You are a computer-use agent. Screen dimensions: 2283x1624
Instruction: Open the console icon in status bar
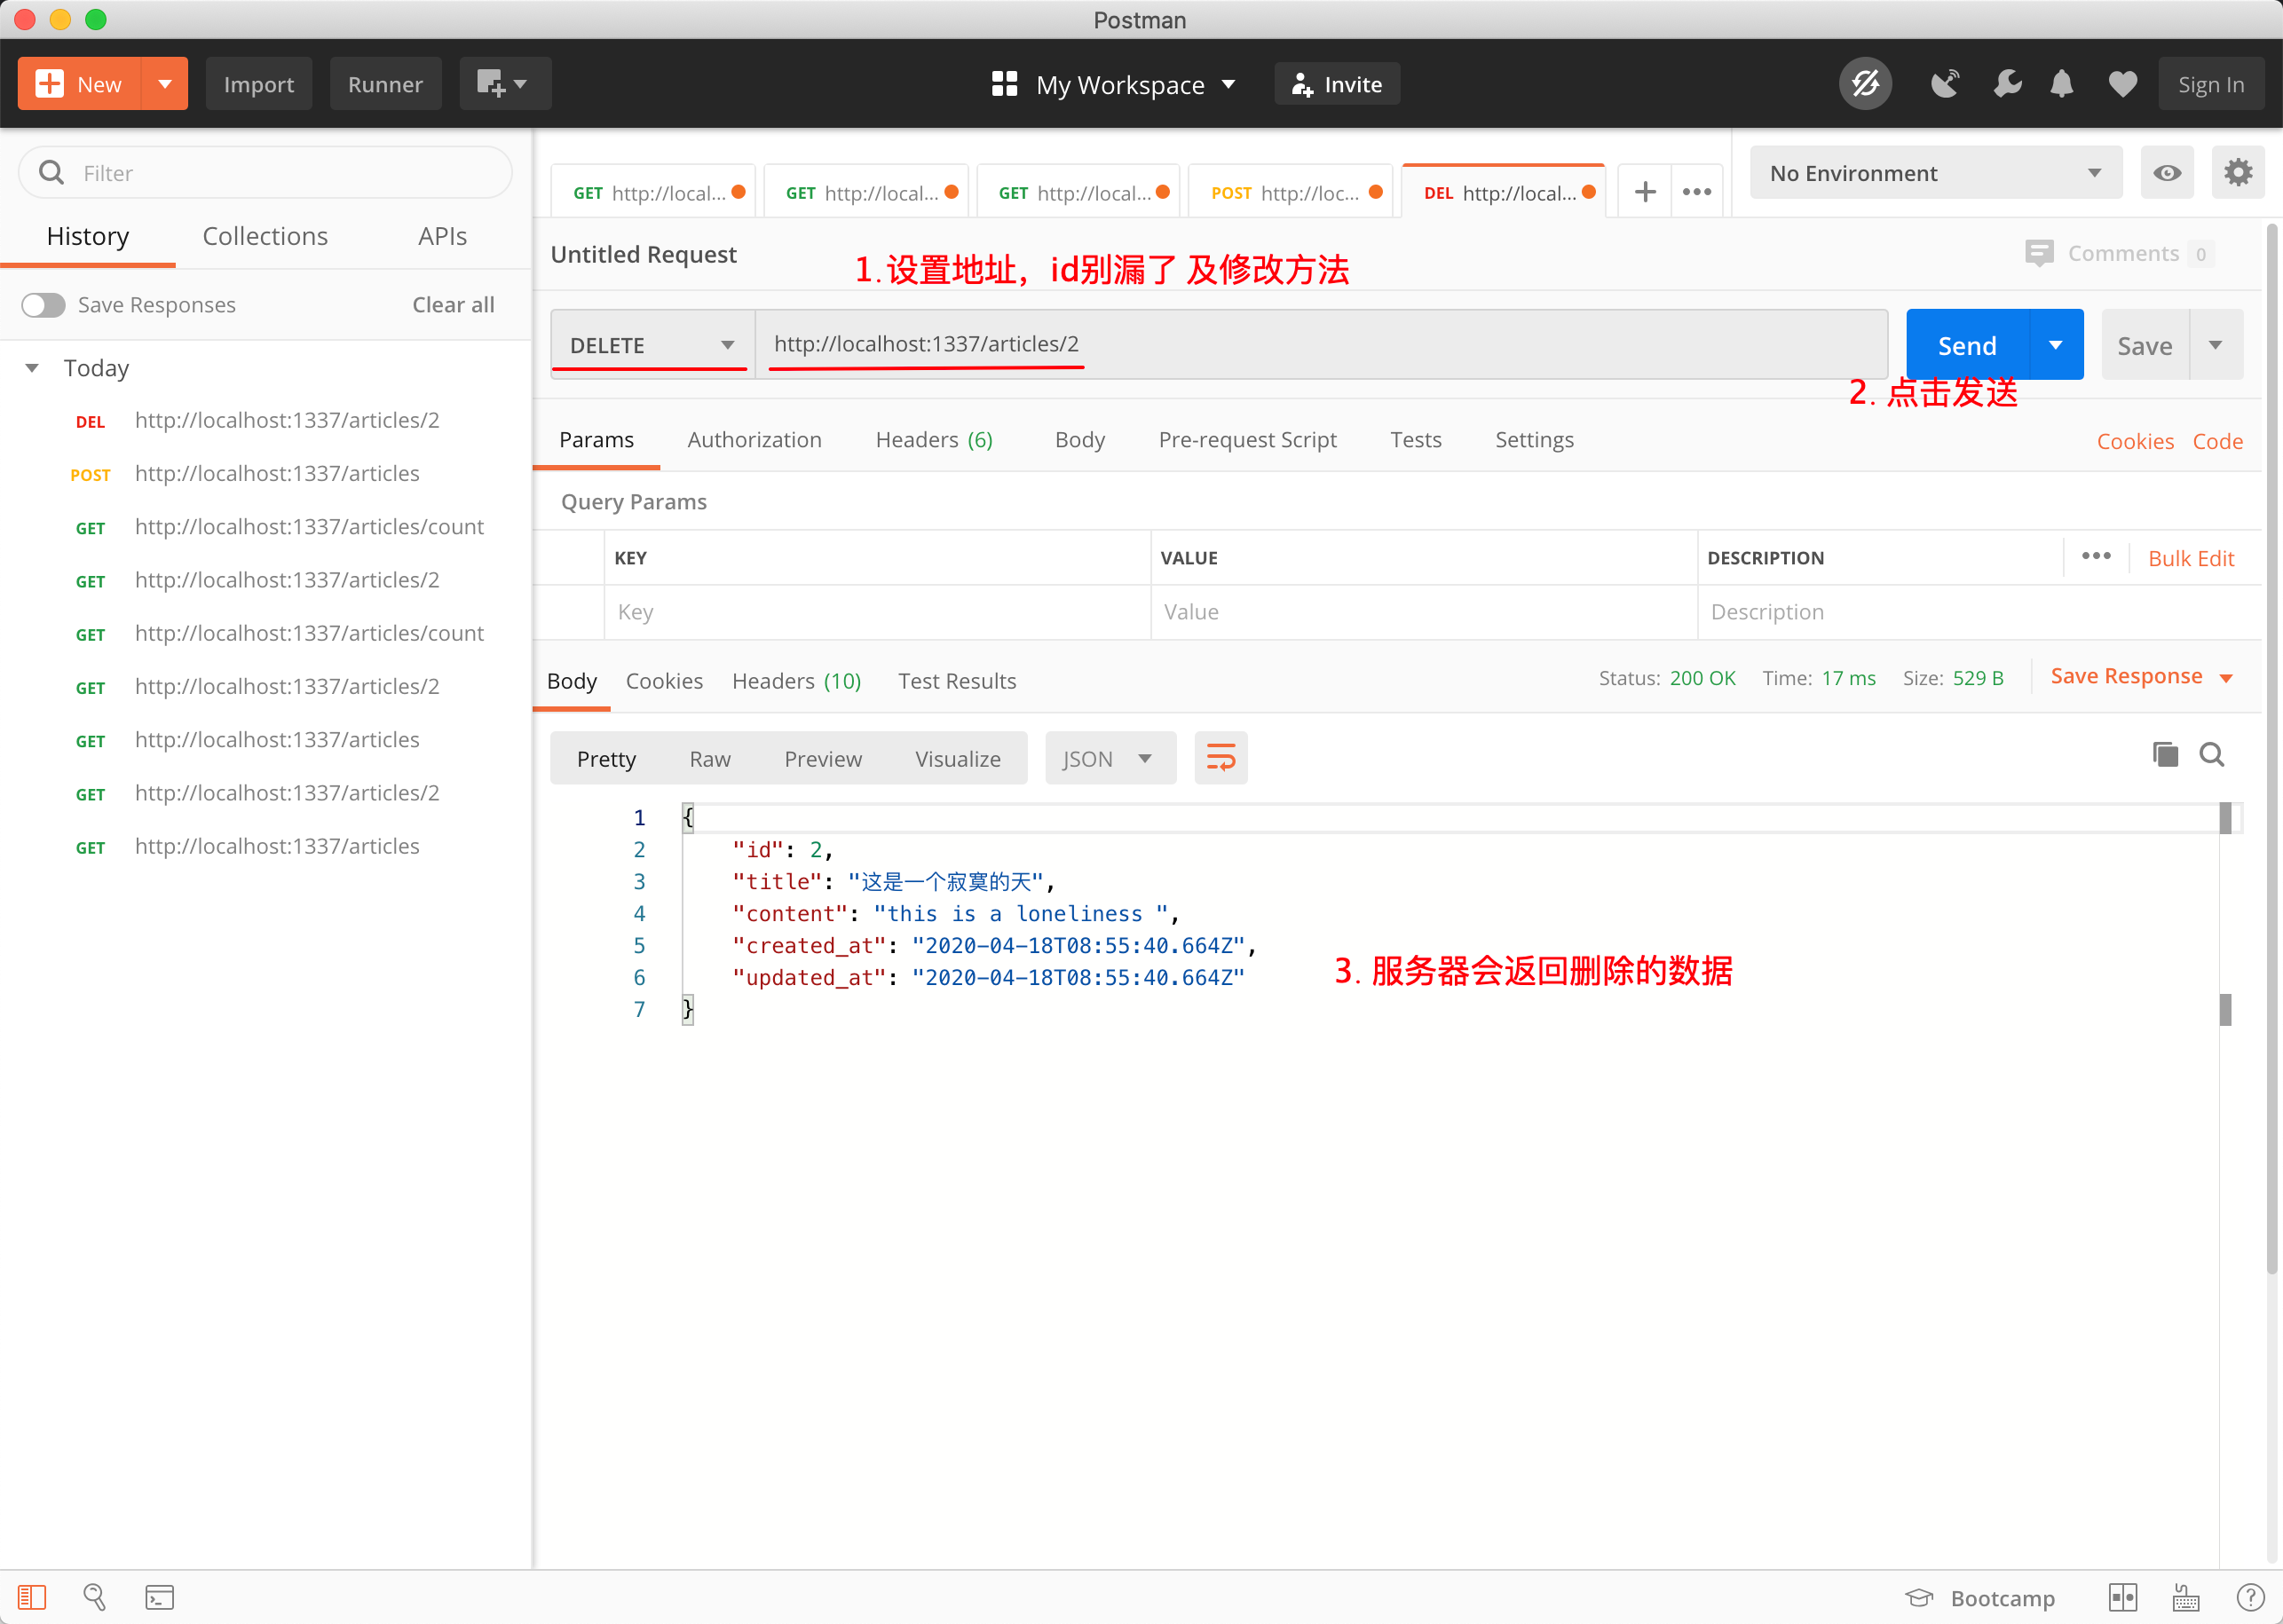(x=159, y=1597)
